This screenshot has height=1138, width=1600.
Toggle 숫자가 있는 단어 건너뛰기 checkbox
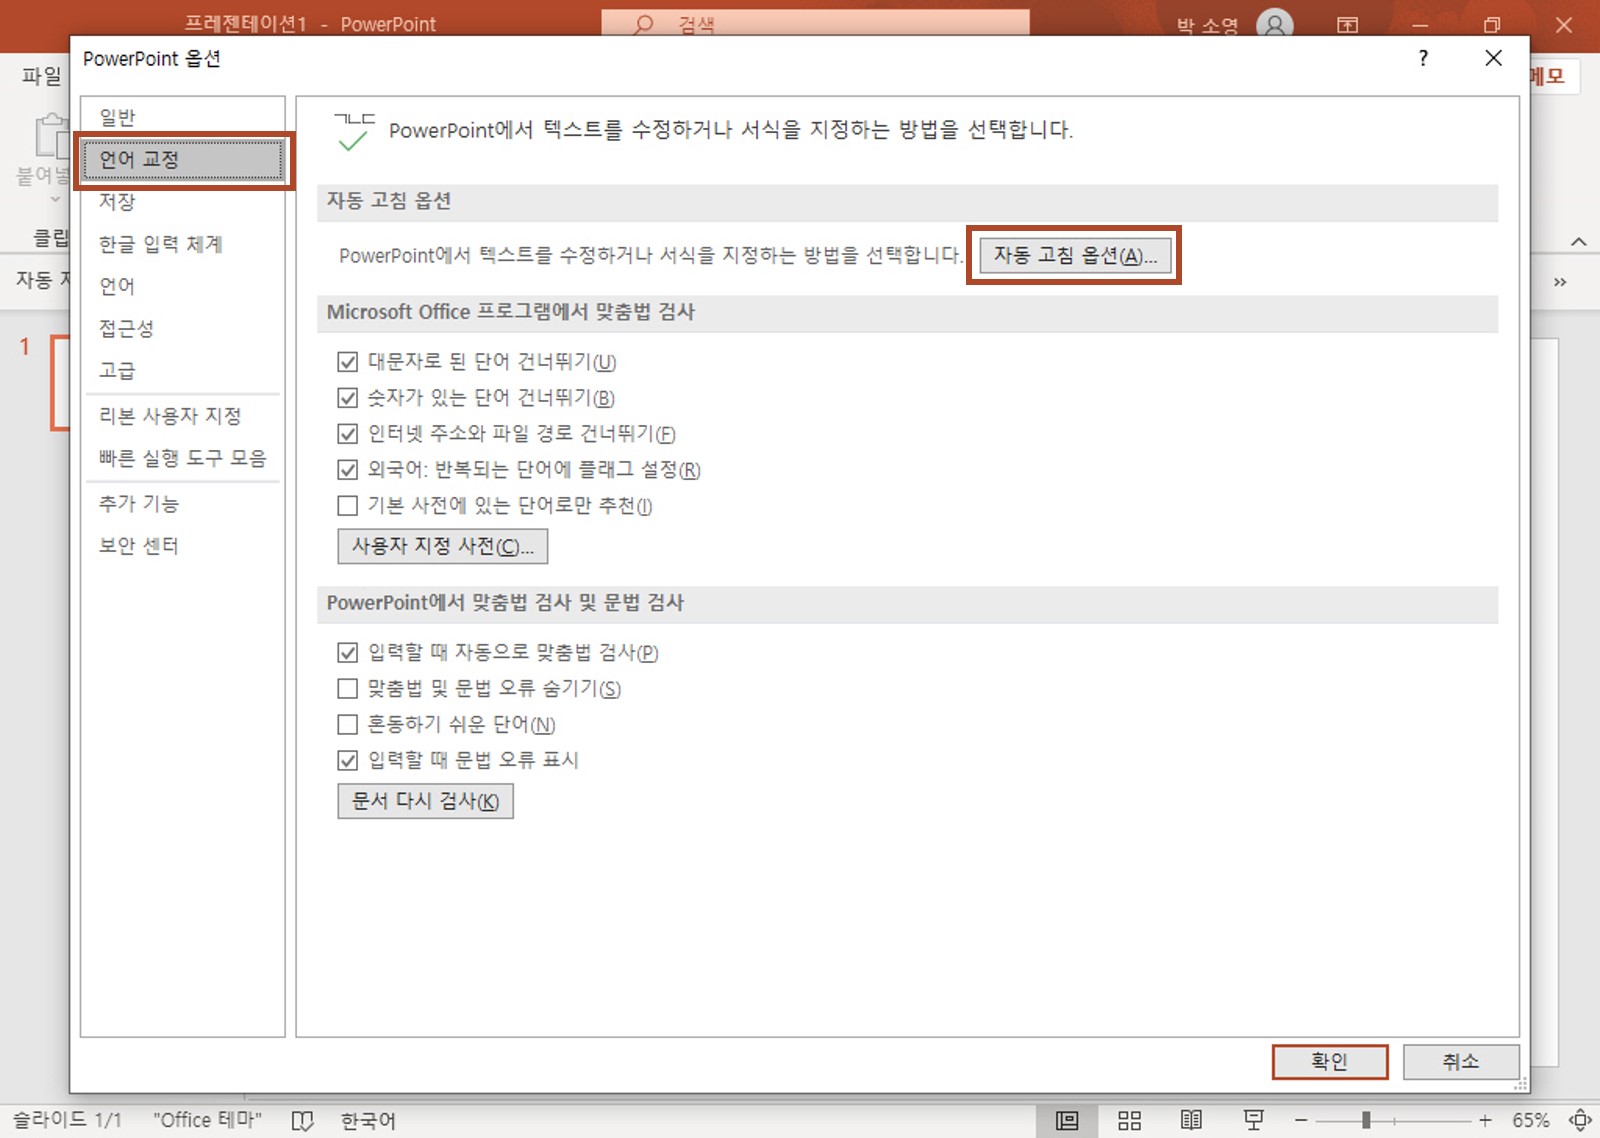[347, 397]
